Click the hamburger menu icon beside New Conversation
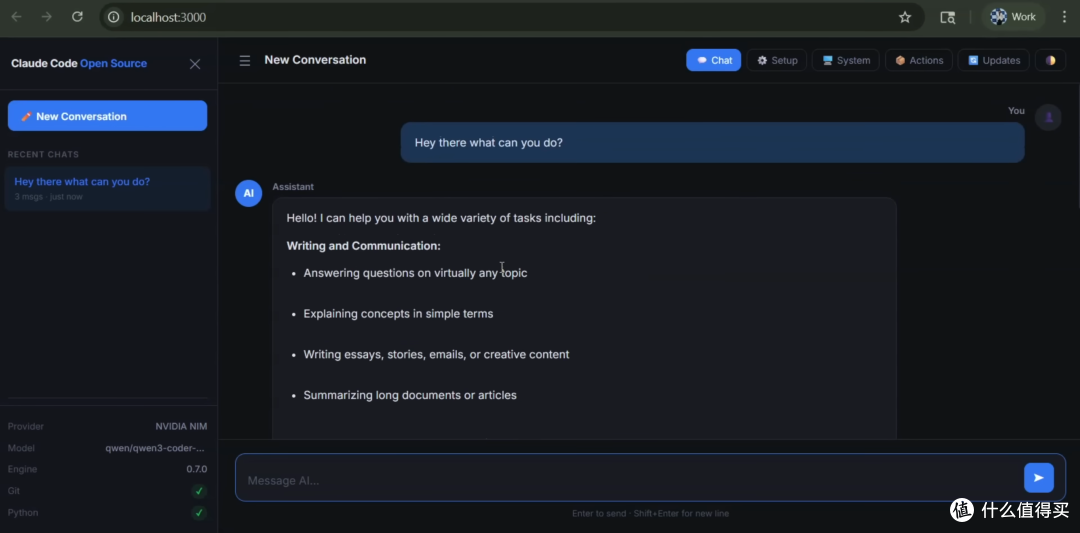1080x533 pixels. pos(245,61)
